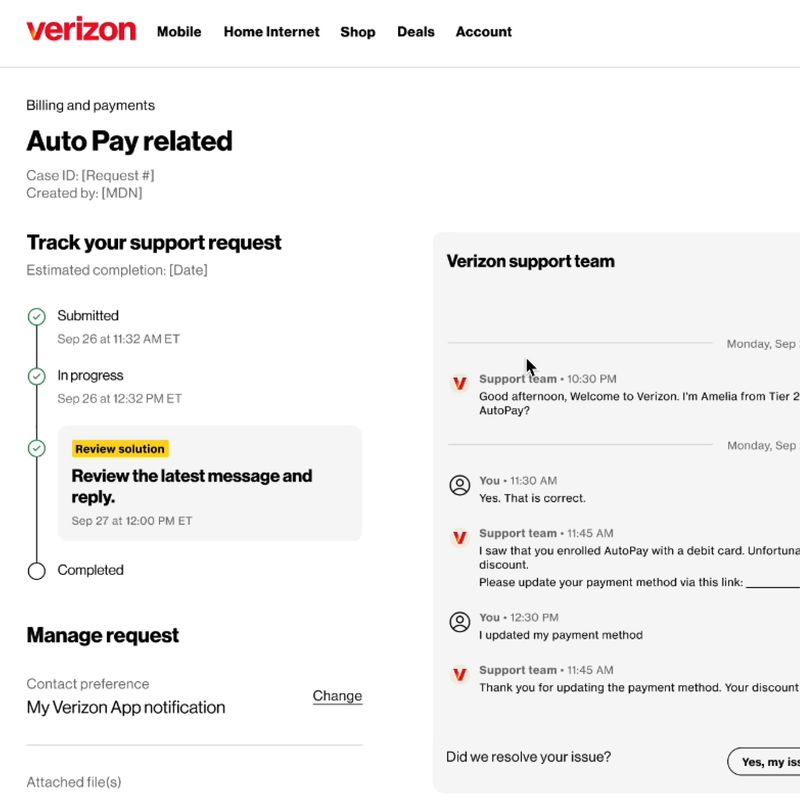Click the empty Completed step circle
Screen dimensions: 800x800
pos(37,571)
